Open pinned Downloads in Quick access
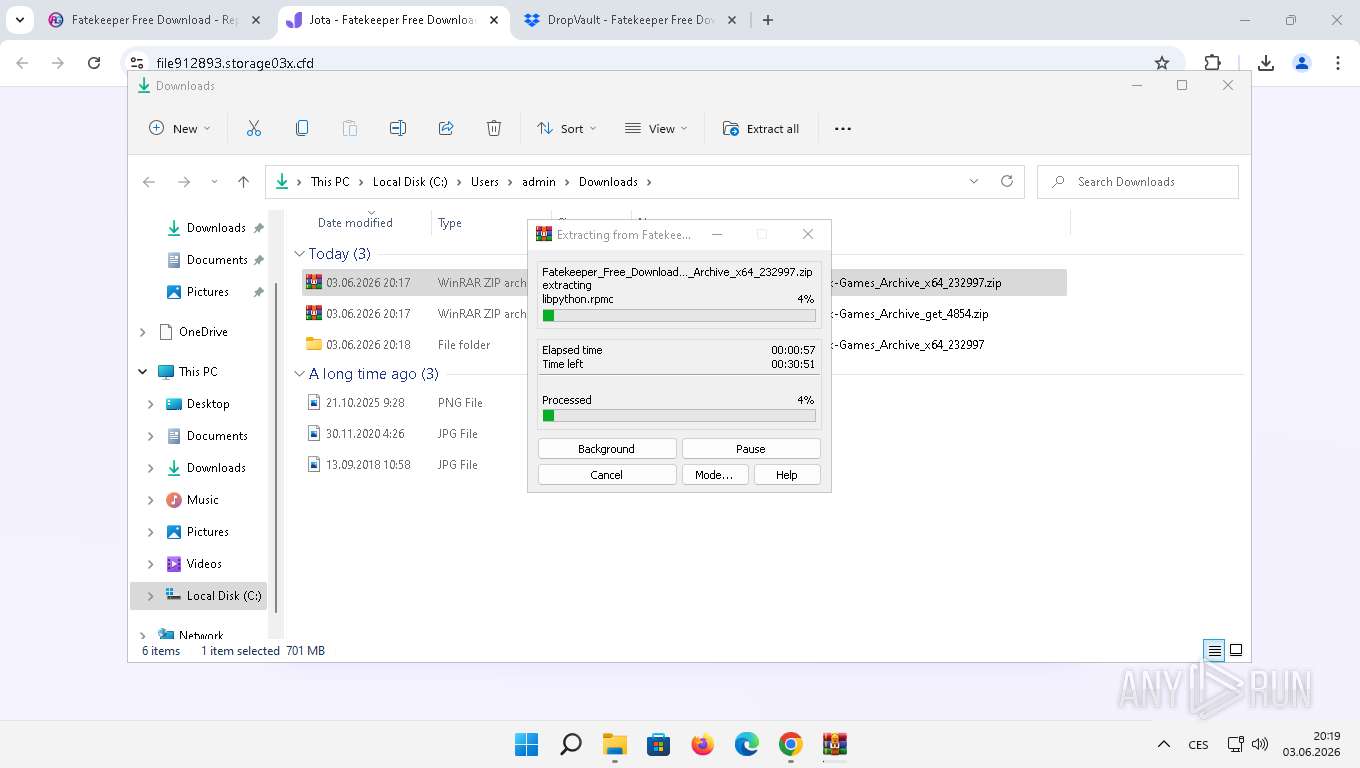This screenshot has width=1360, height=768. (x=216, y=228)
